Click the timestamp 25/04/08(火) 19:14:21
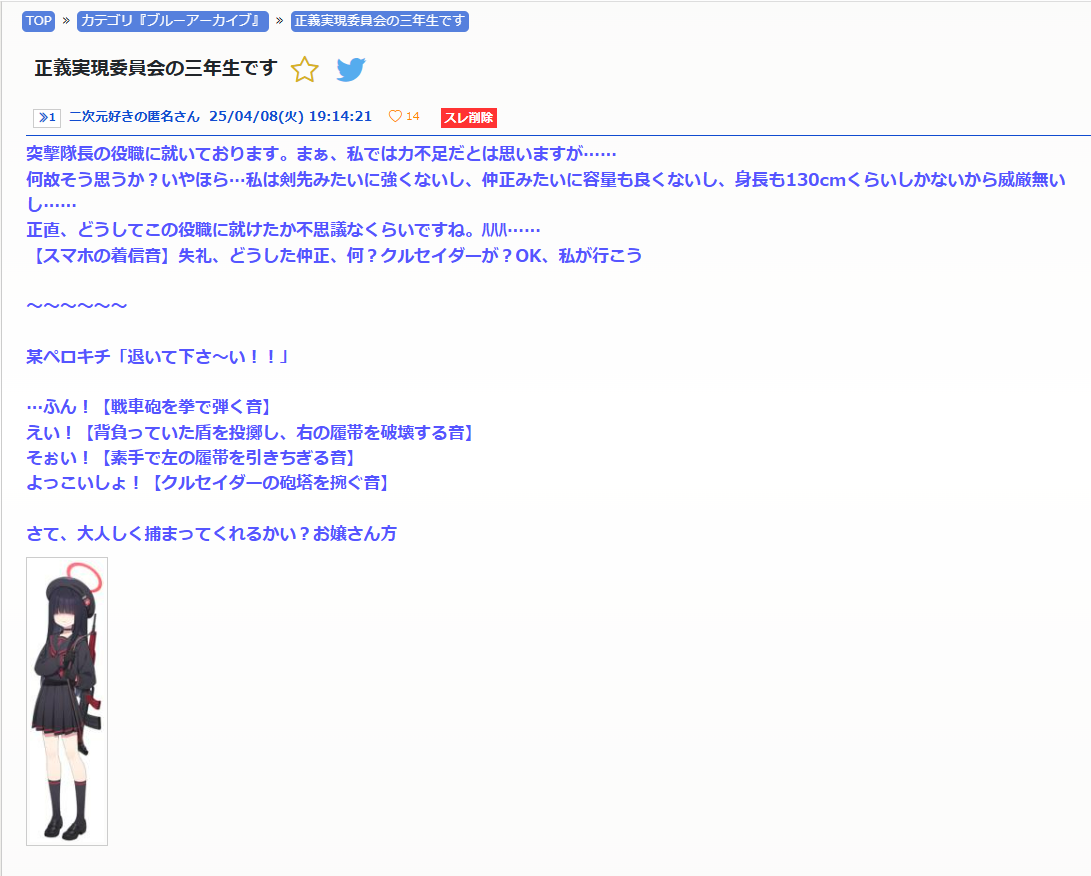1091x876 pixels. [291, 116]
